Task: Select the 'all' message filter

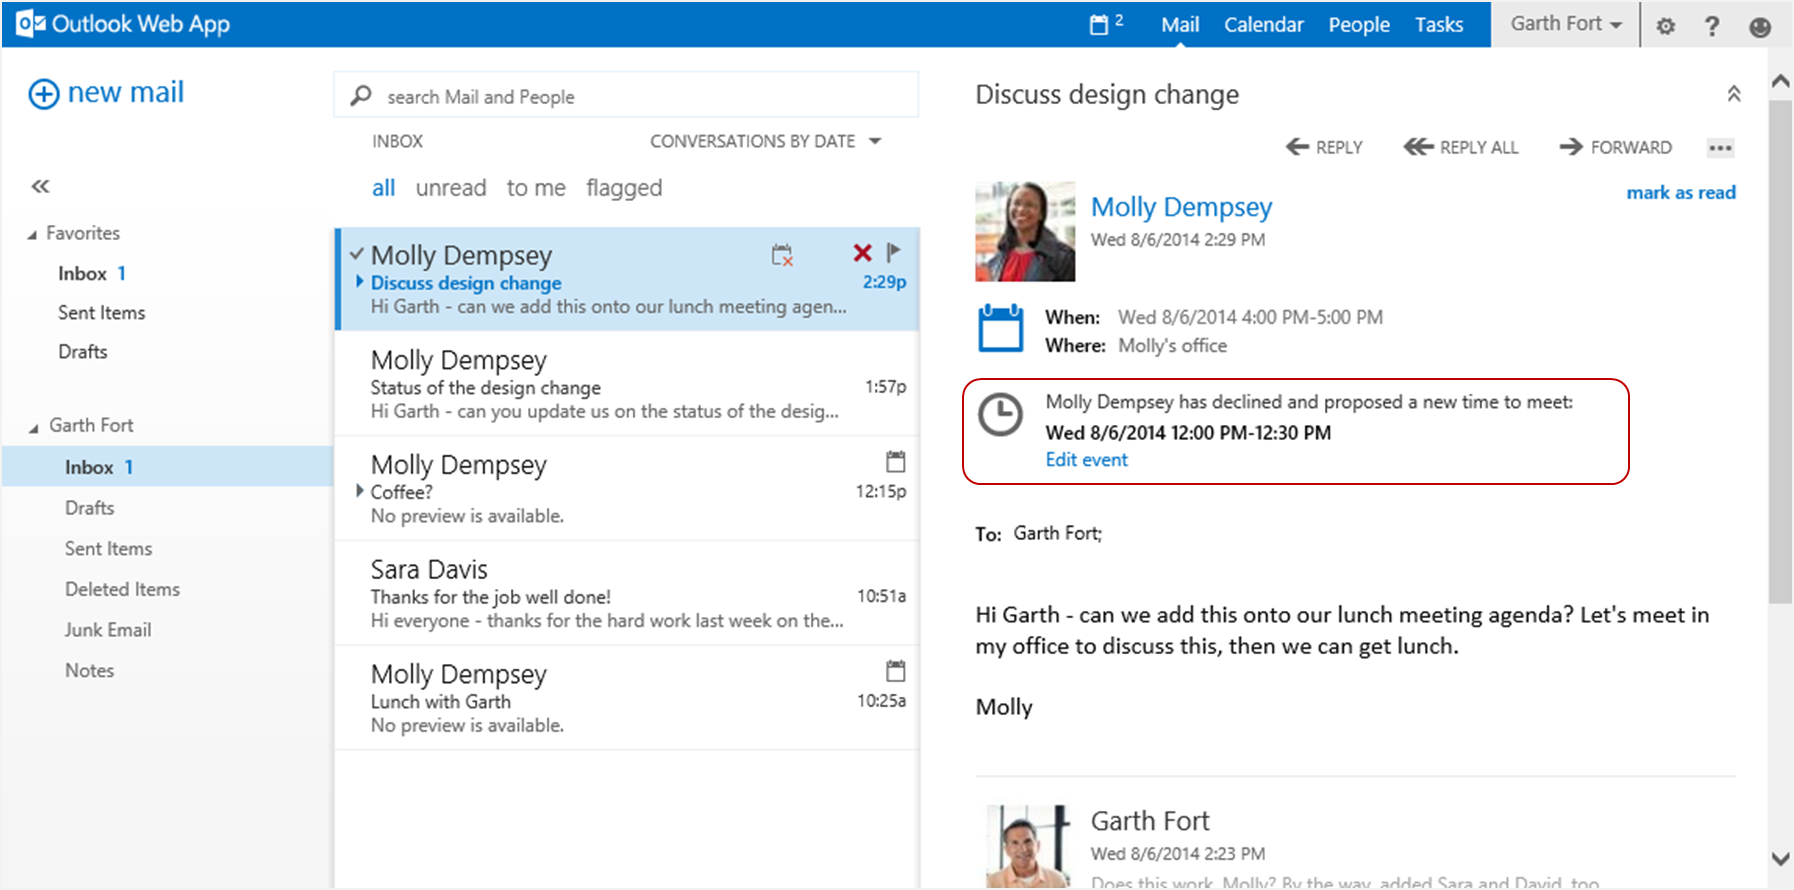Action: 384,188
